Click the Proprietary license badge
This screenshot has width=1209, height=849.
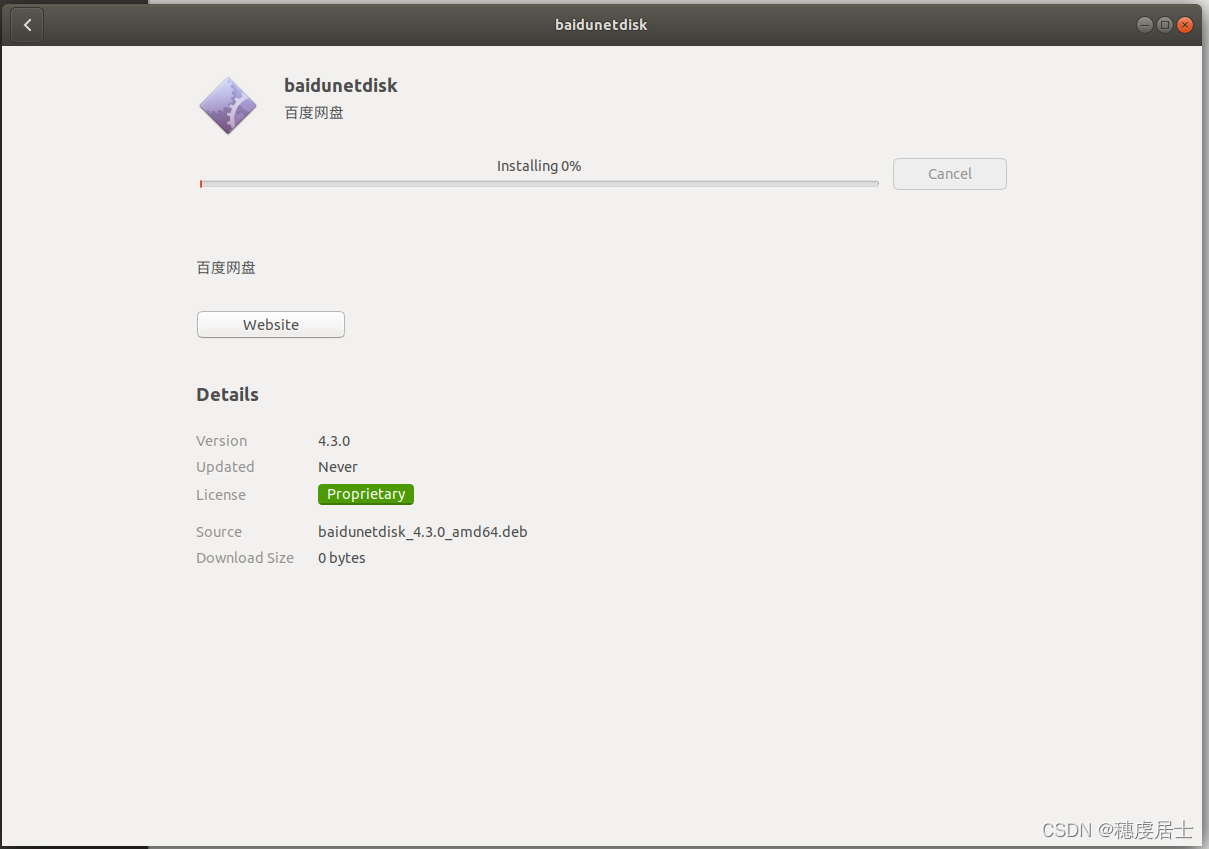point(366,494)
